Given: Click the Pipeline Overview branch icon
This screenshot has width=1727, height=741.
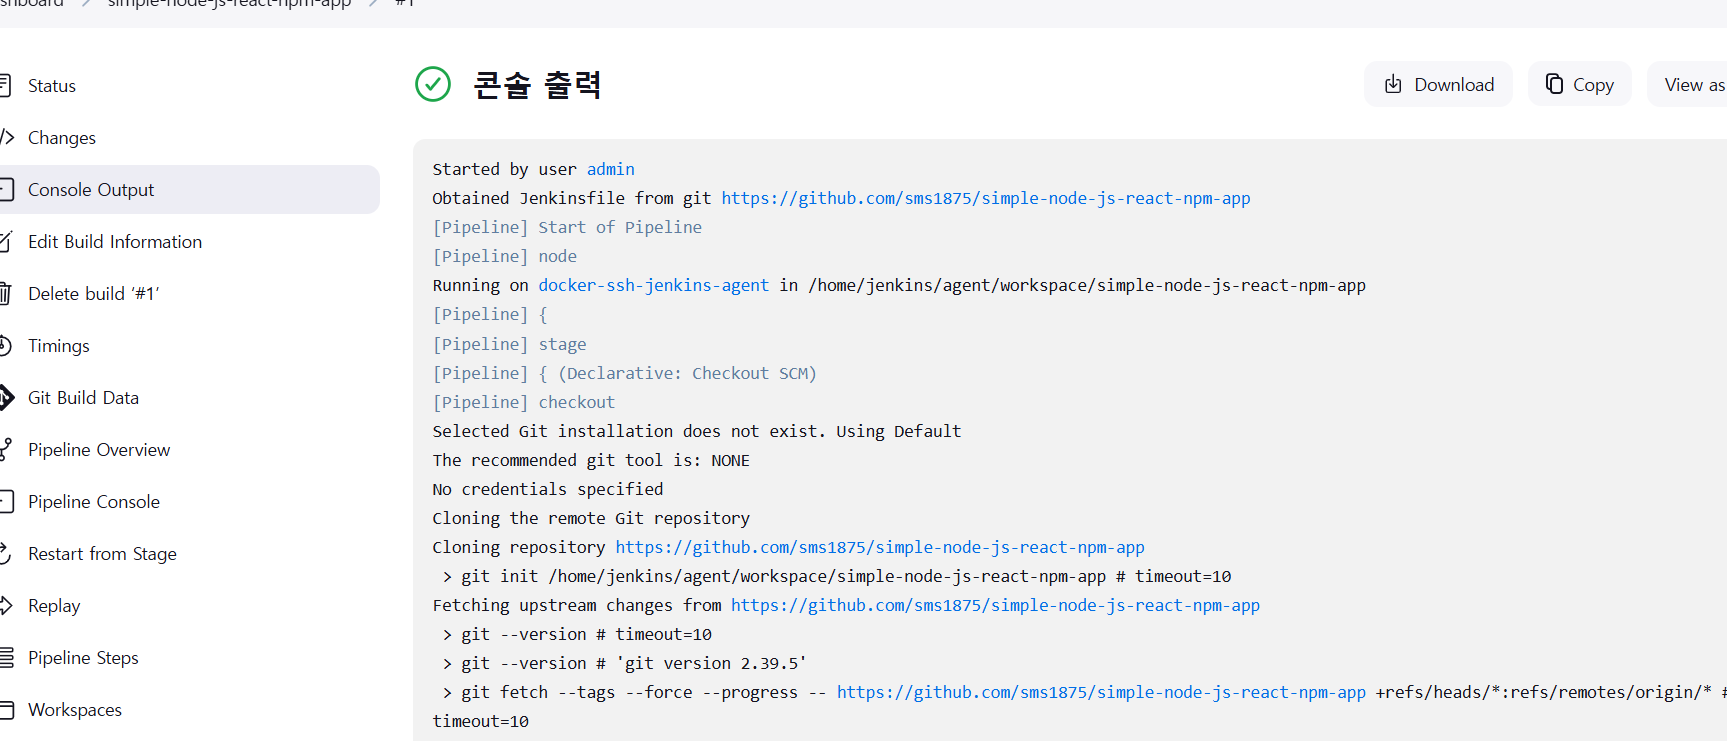Looking at the screenshot, I should click(6, 450).
